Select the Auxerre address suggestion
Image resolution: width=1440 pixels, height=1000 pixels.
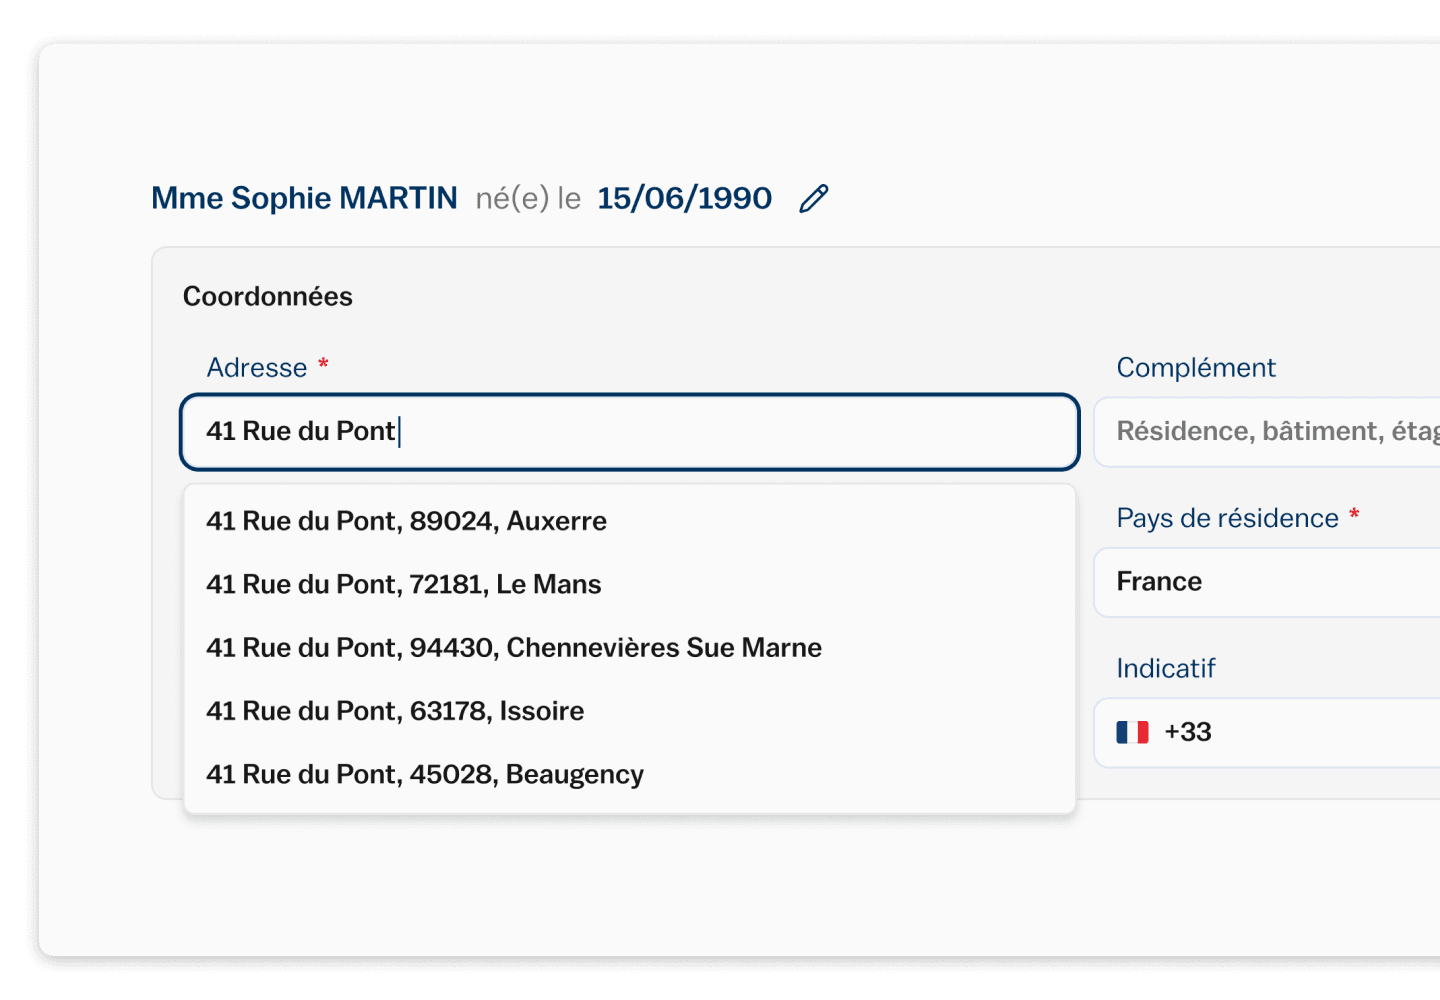pyautogui.click(x=406, y=521)
